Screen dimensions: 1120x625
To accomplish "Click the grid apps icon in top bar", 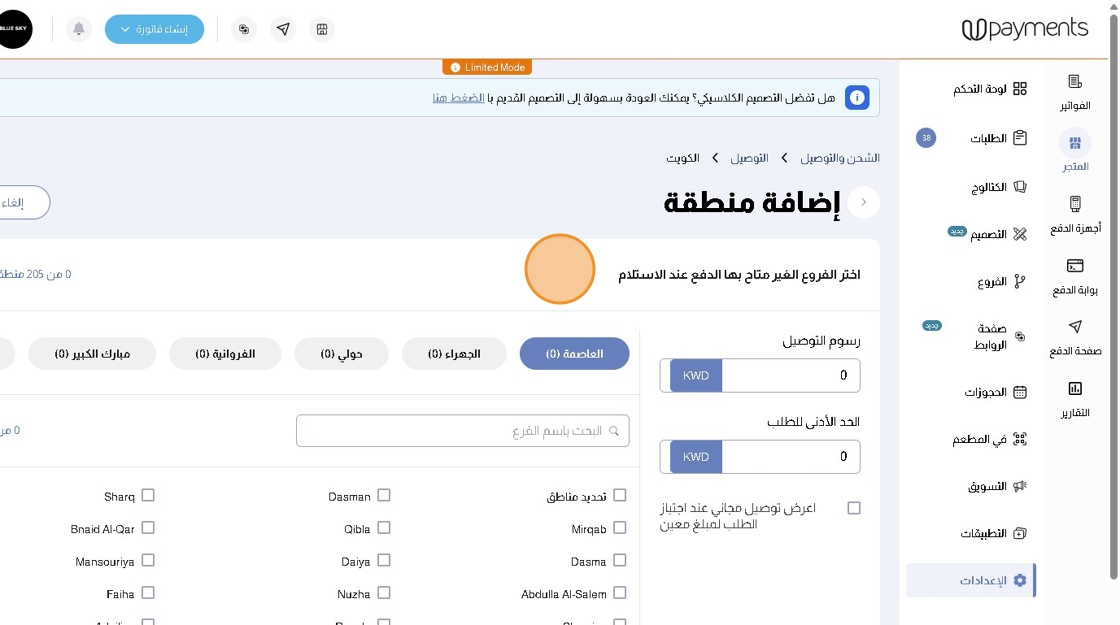I will point(322,29).
